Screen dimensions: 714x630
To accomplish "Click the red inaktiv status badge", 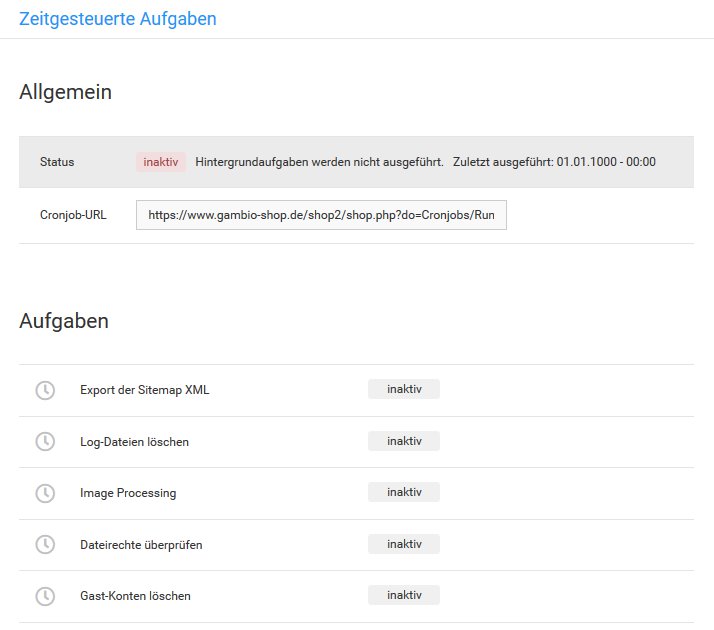I will [161, 162].
